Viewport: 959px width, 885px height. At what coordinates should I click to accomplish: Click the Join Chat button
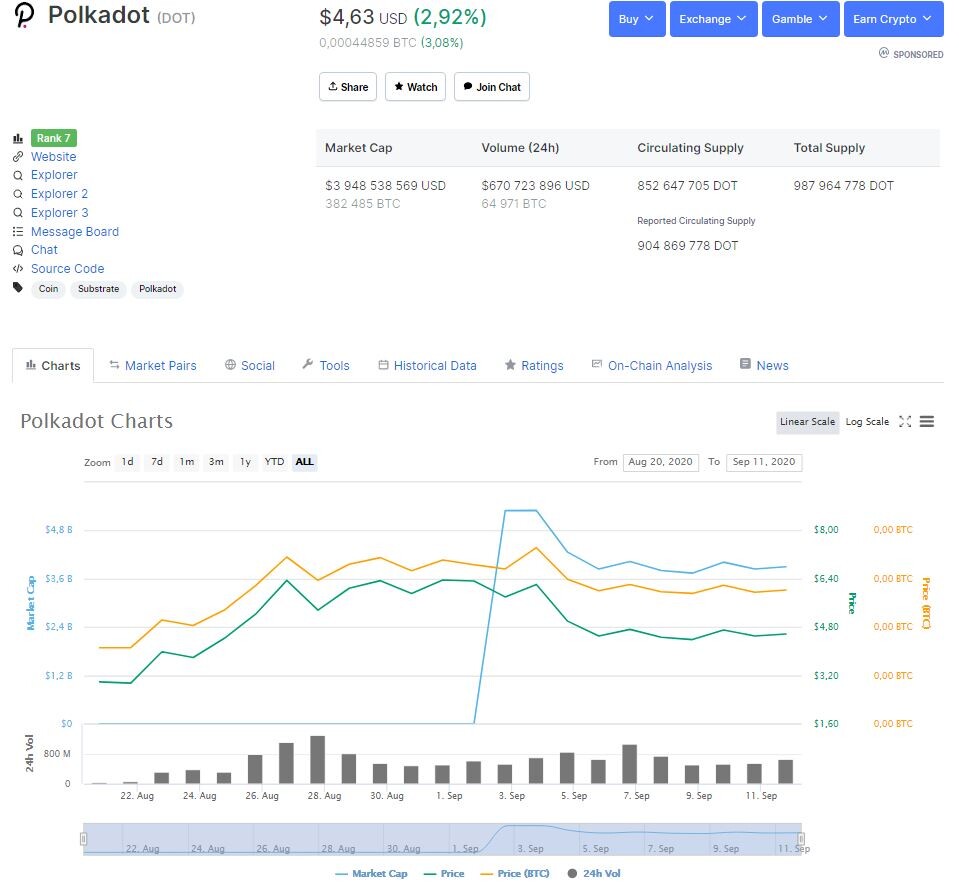coord(492,87)
